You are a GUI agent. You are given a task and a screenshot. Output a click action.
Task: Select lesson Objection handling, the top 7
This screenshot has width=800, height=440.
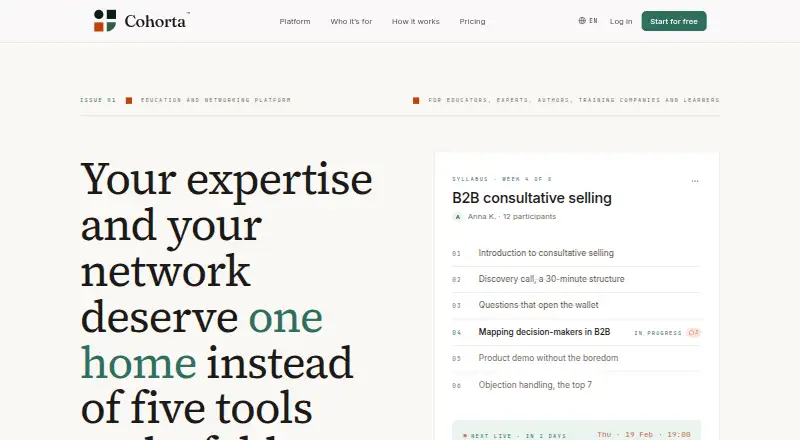[x=577, y=385]
